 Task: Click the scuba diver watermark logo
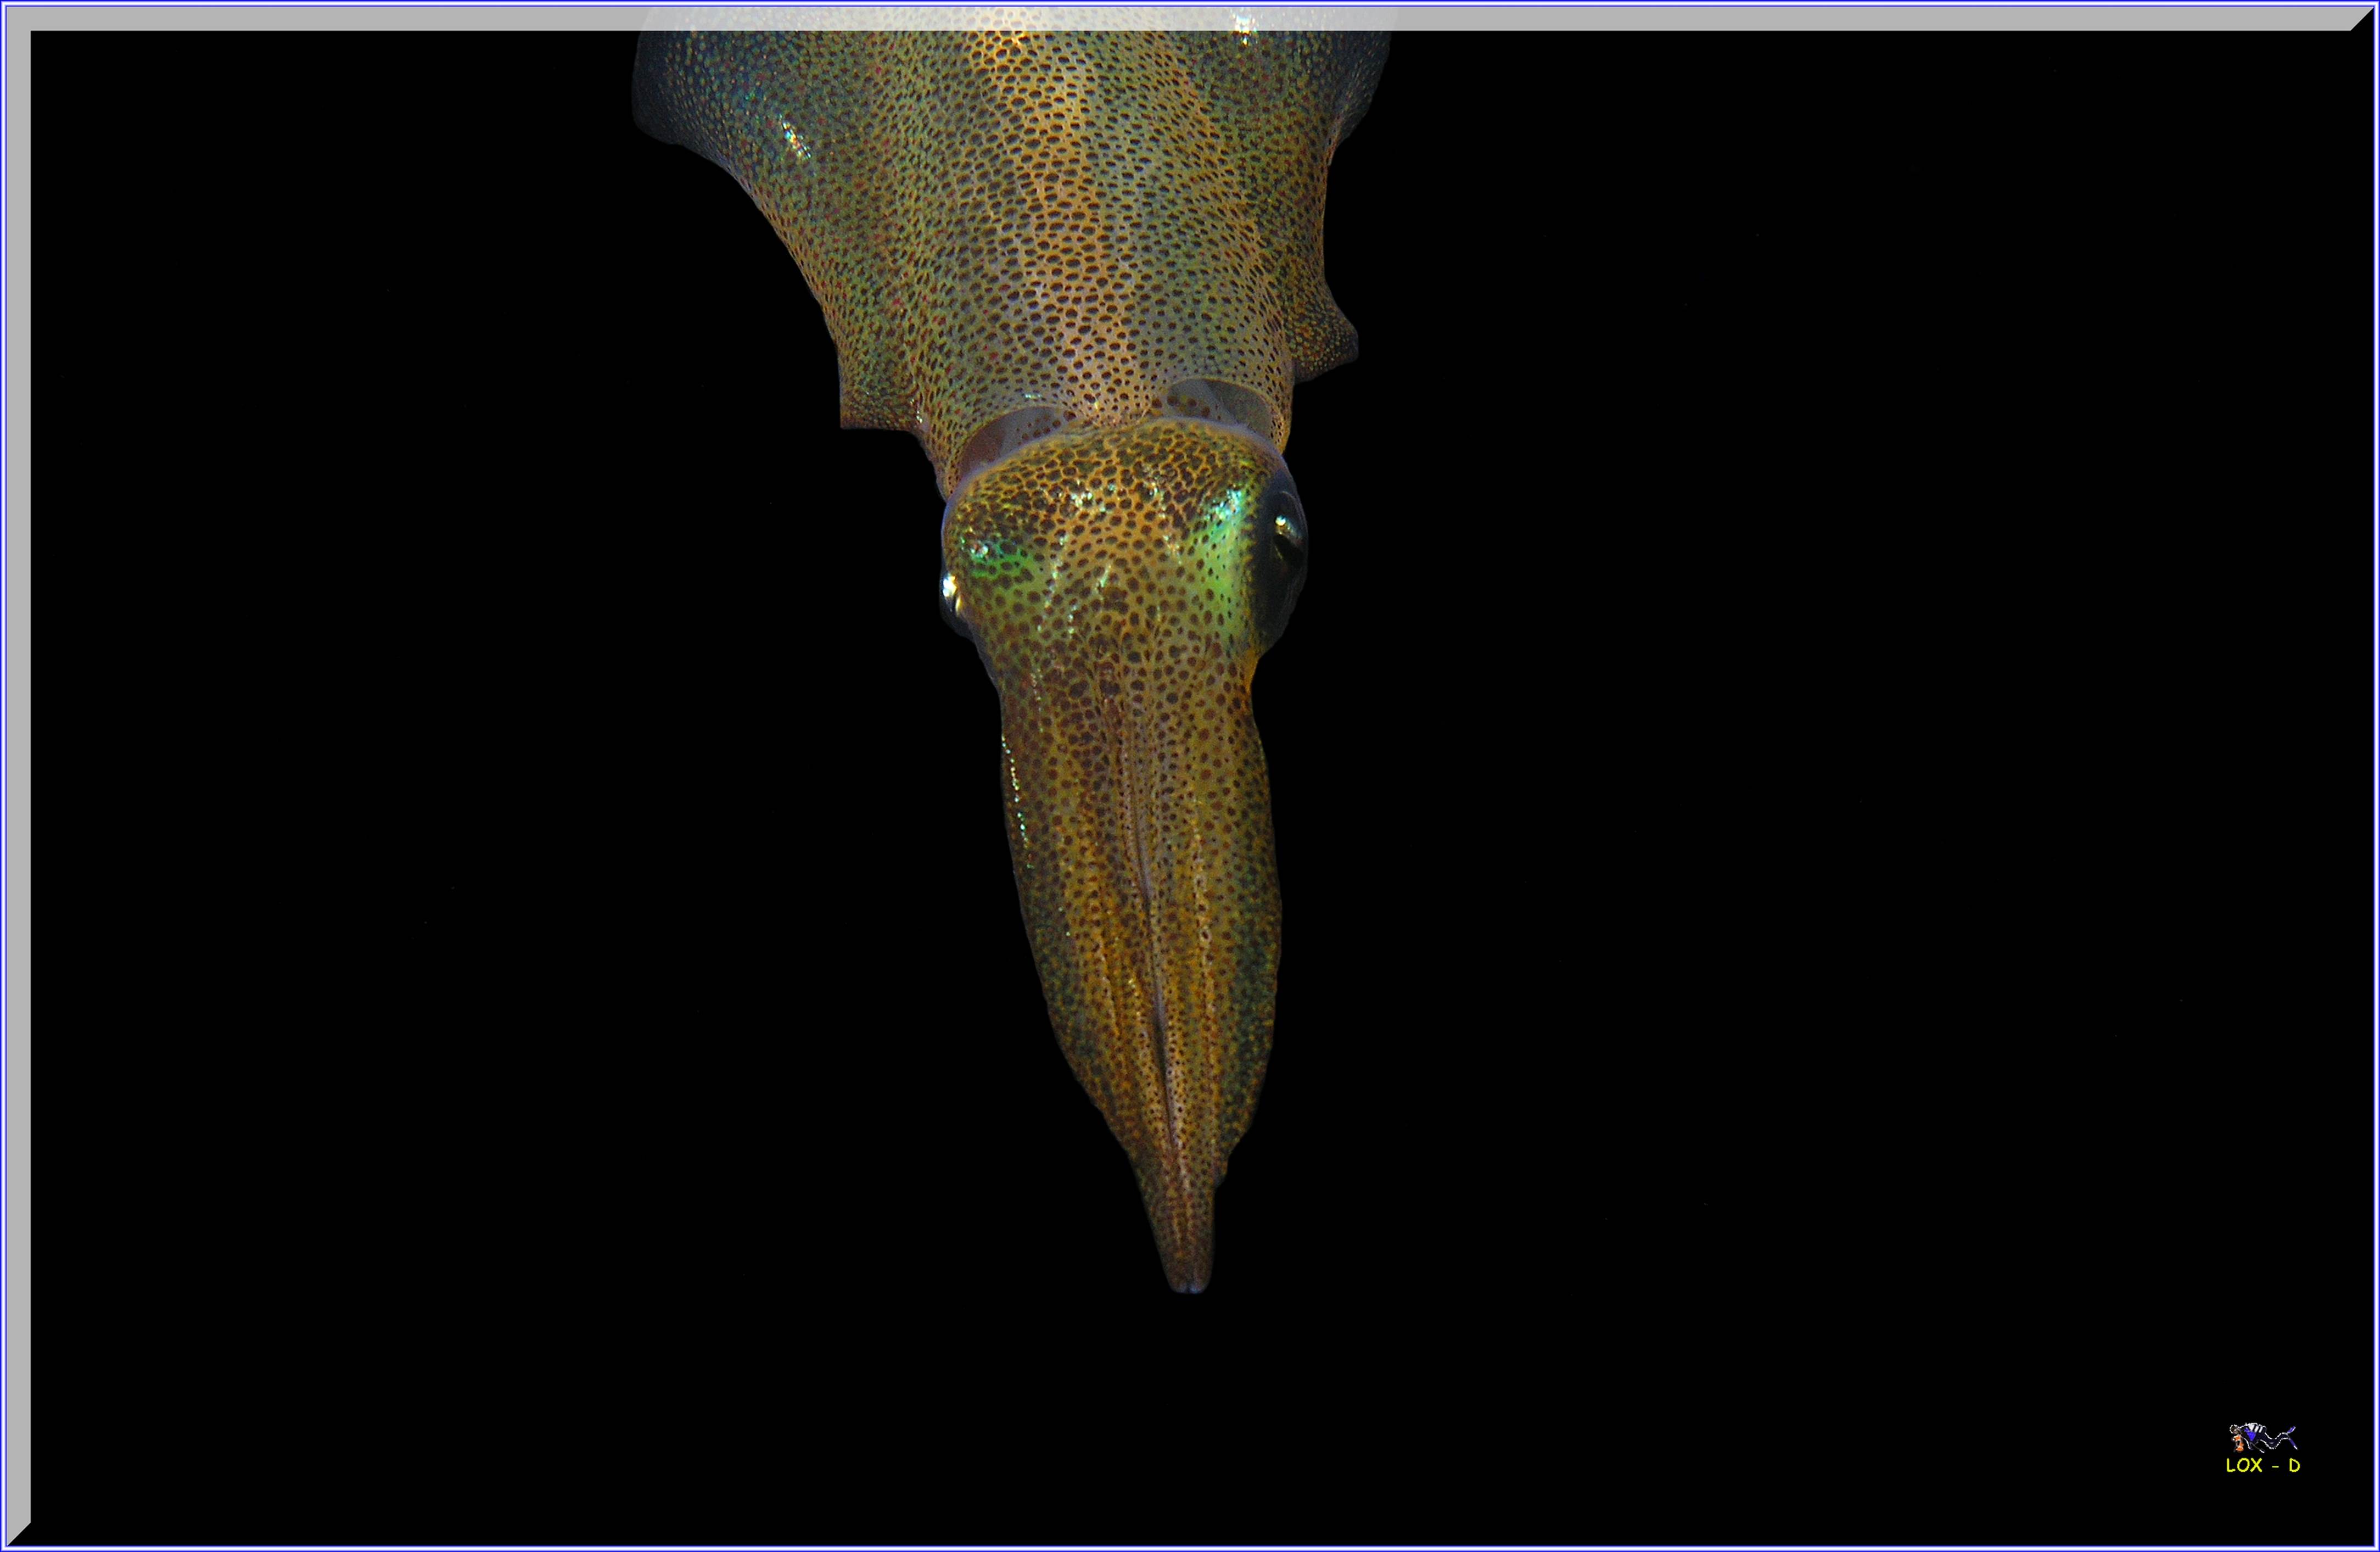click(2262, 1438)
